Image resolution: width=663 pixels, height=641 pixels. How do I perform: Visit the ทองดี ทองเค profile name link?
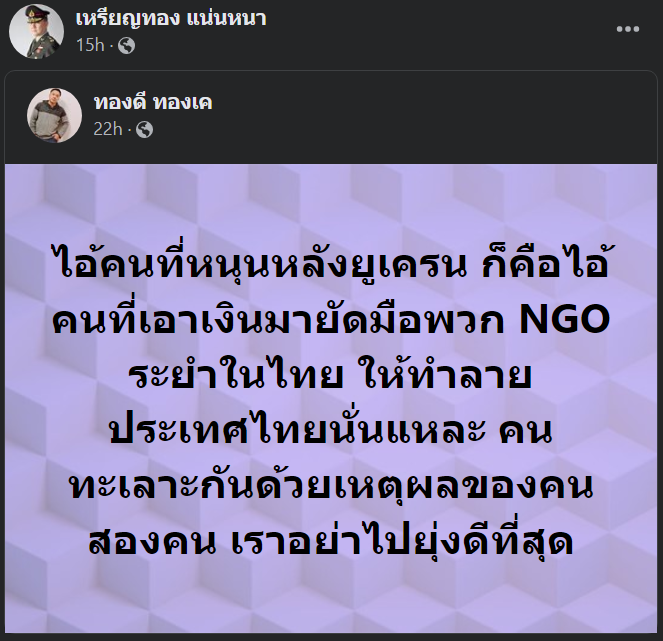153,102
